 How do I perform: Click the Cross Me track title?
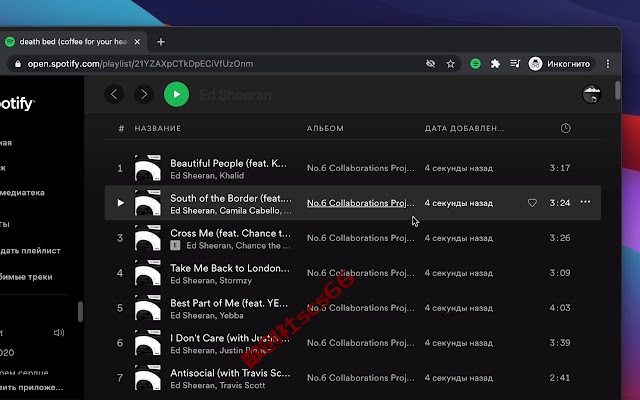230,233
